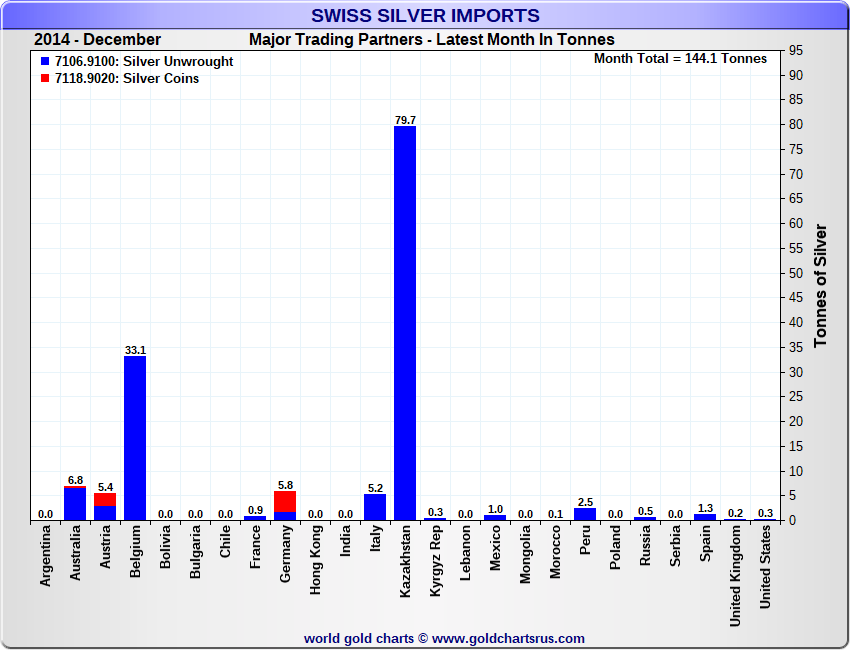Select the Belgium bar

(x=135, y=437)
